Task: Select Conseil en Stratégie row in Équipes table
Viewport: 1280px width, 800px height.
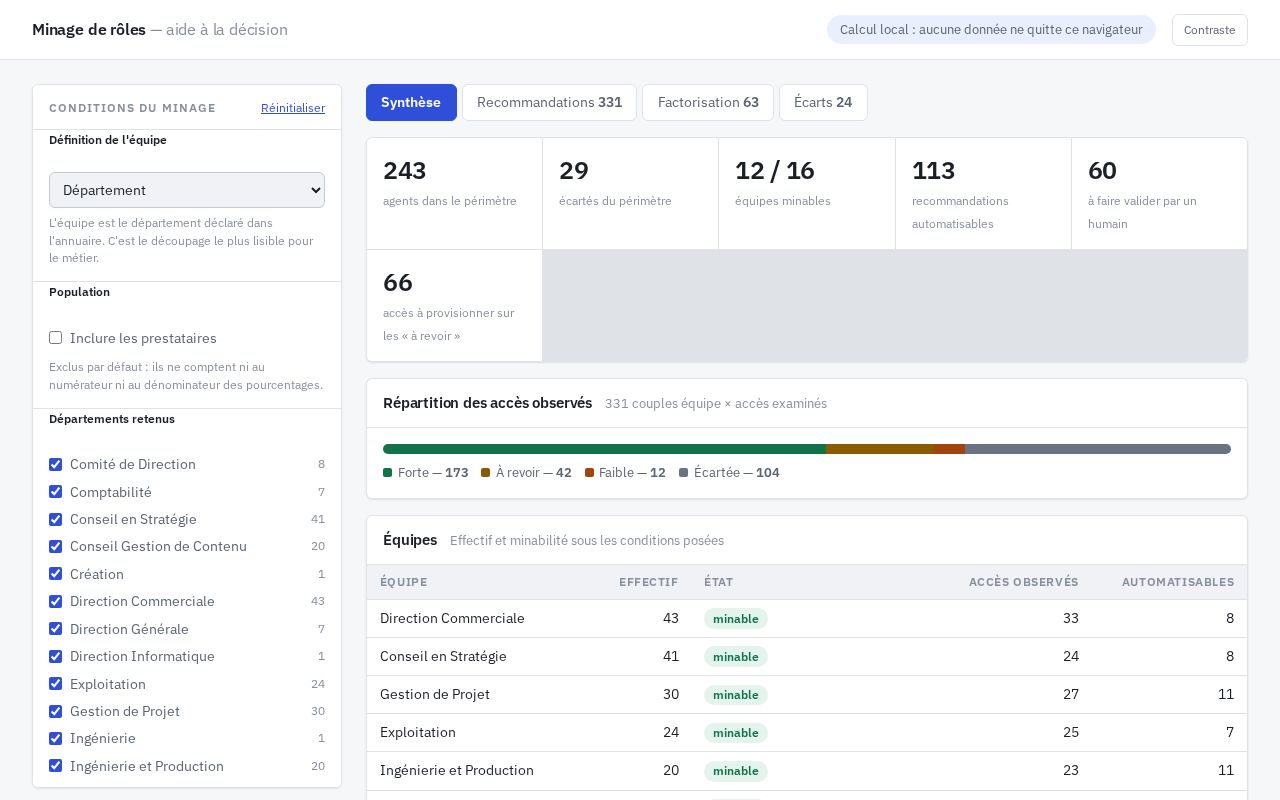Action: tap(807, 656)
